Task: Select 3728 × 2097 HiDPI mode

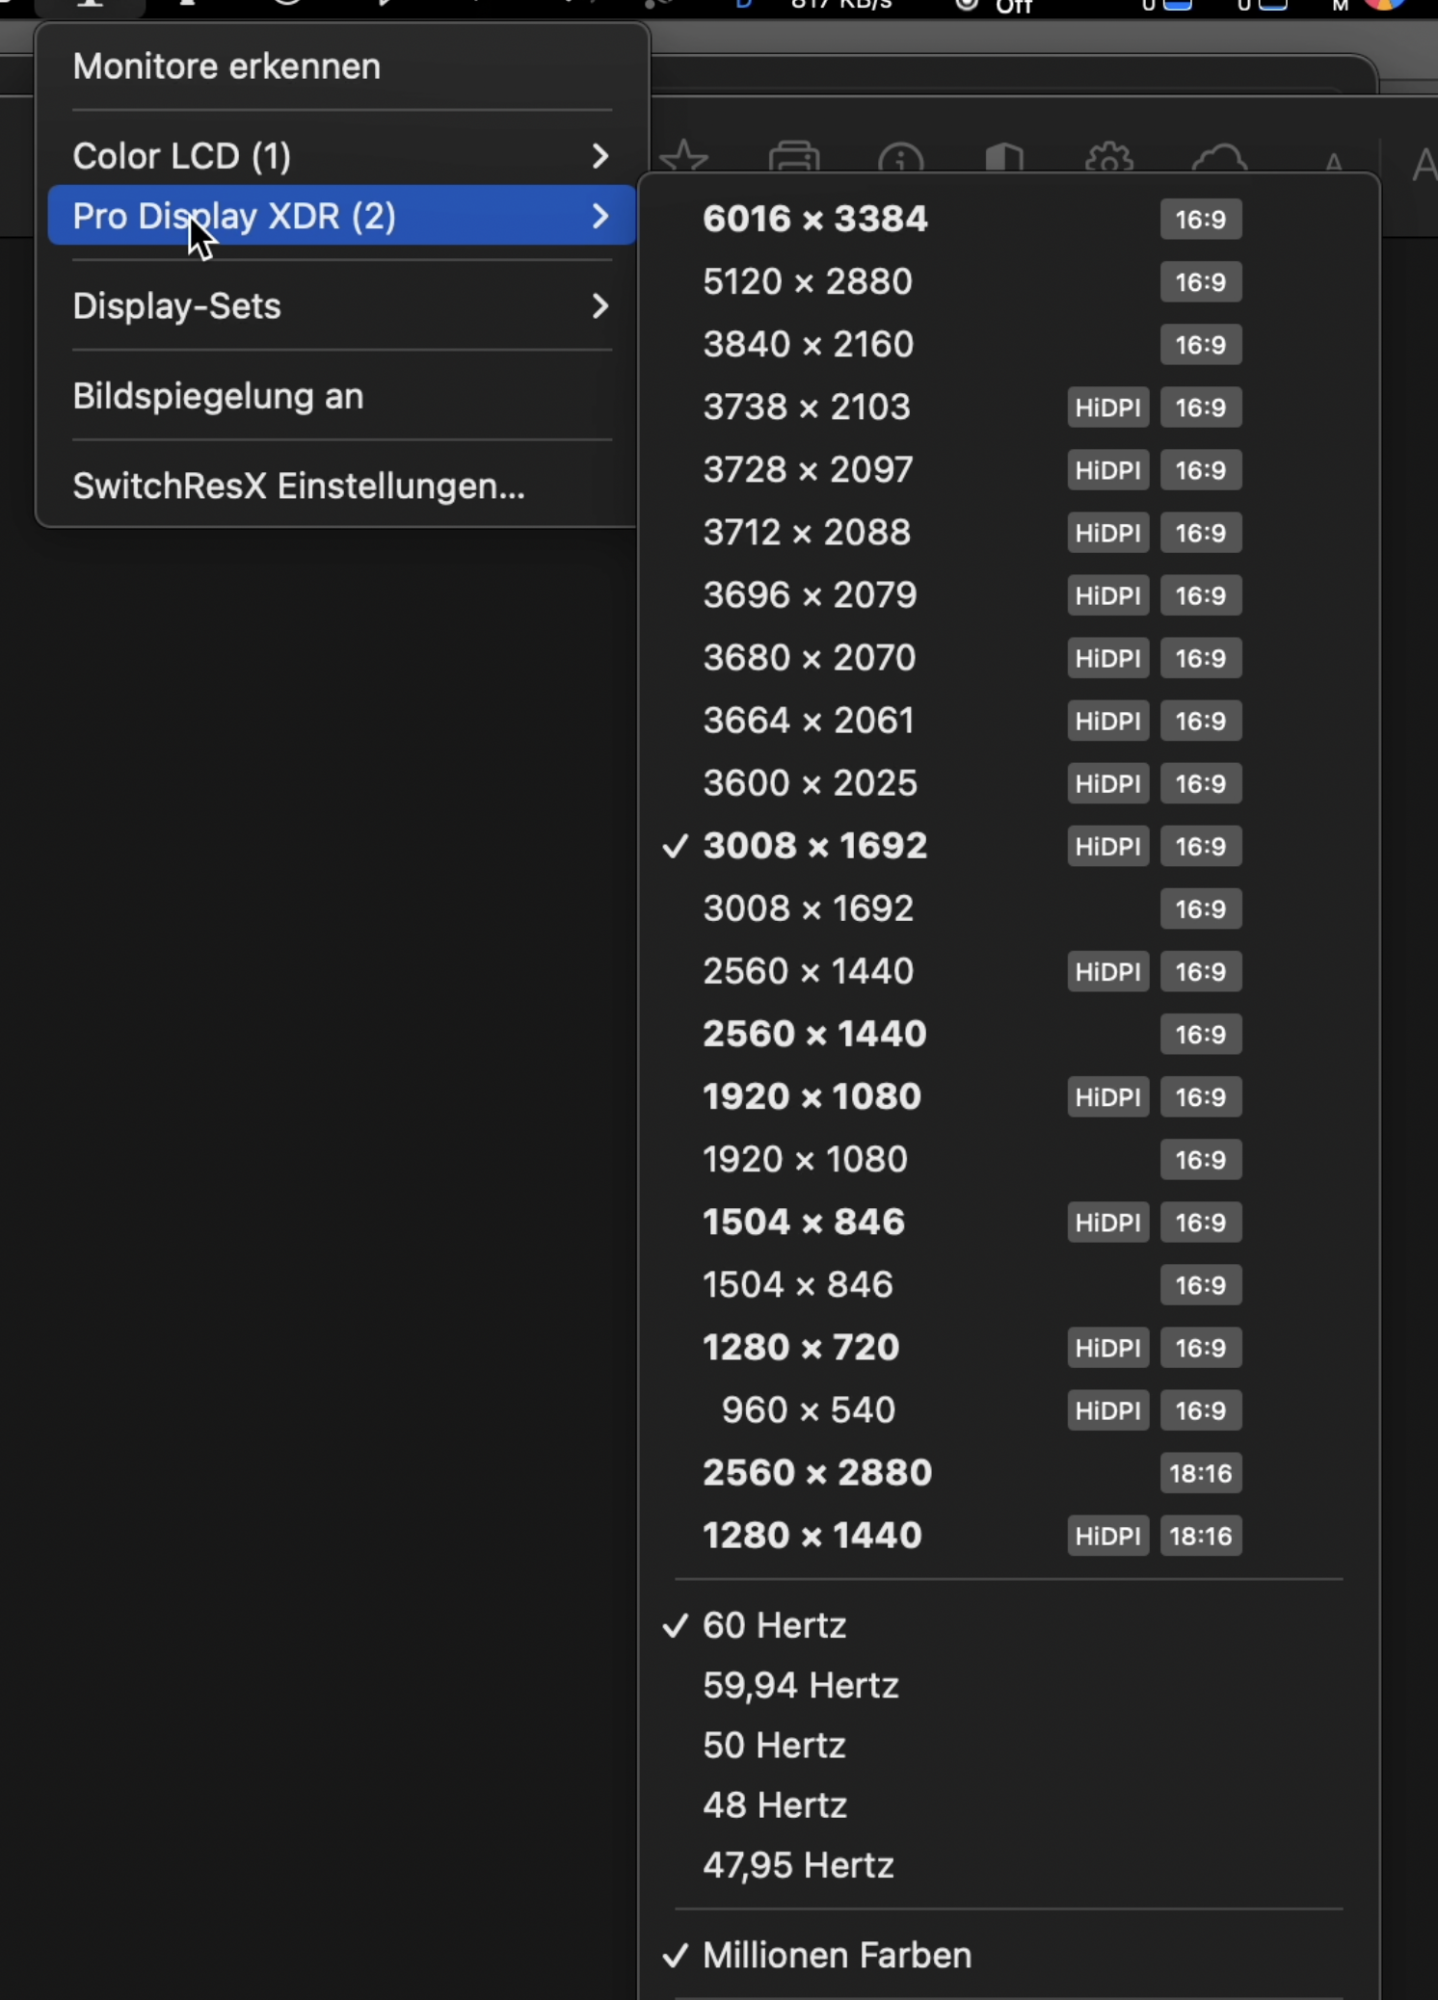Action: pyautogui.click(x=1008, y=470)
